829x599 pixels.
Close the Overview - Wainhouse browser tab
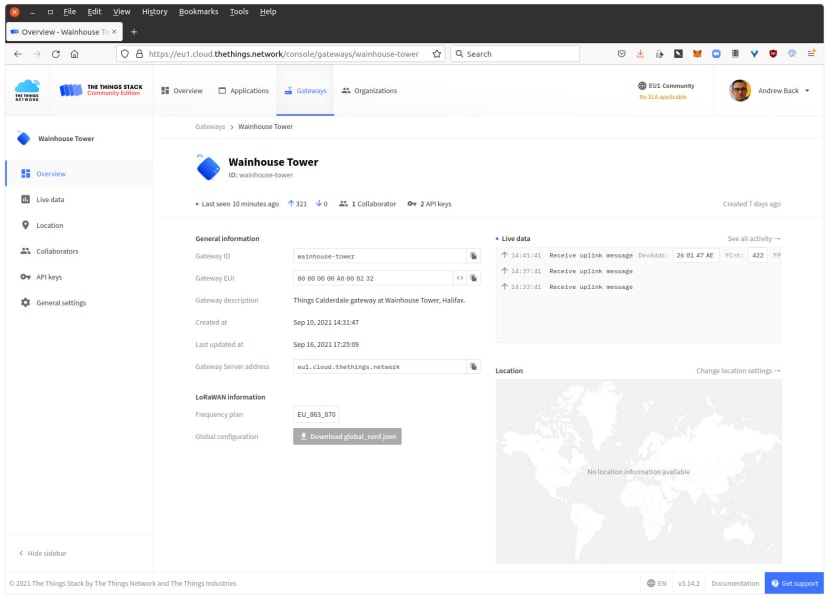click(114, 32)
